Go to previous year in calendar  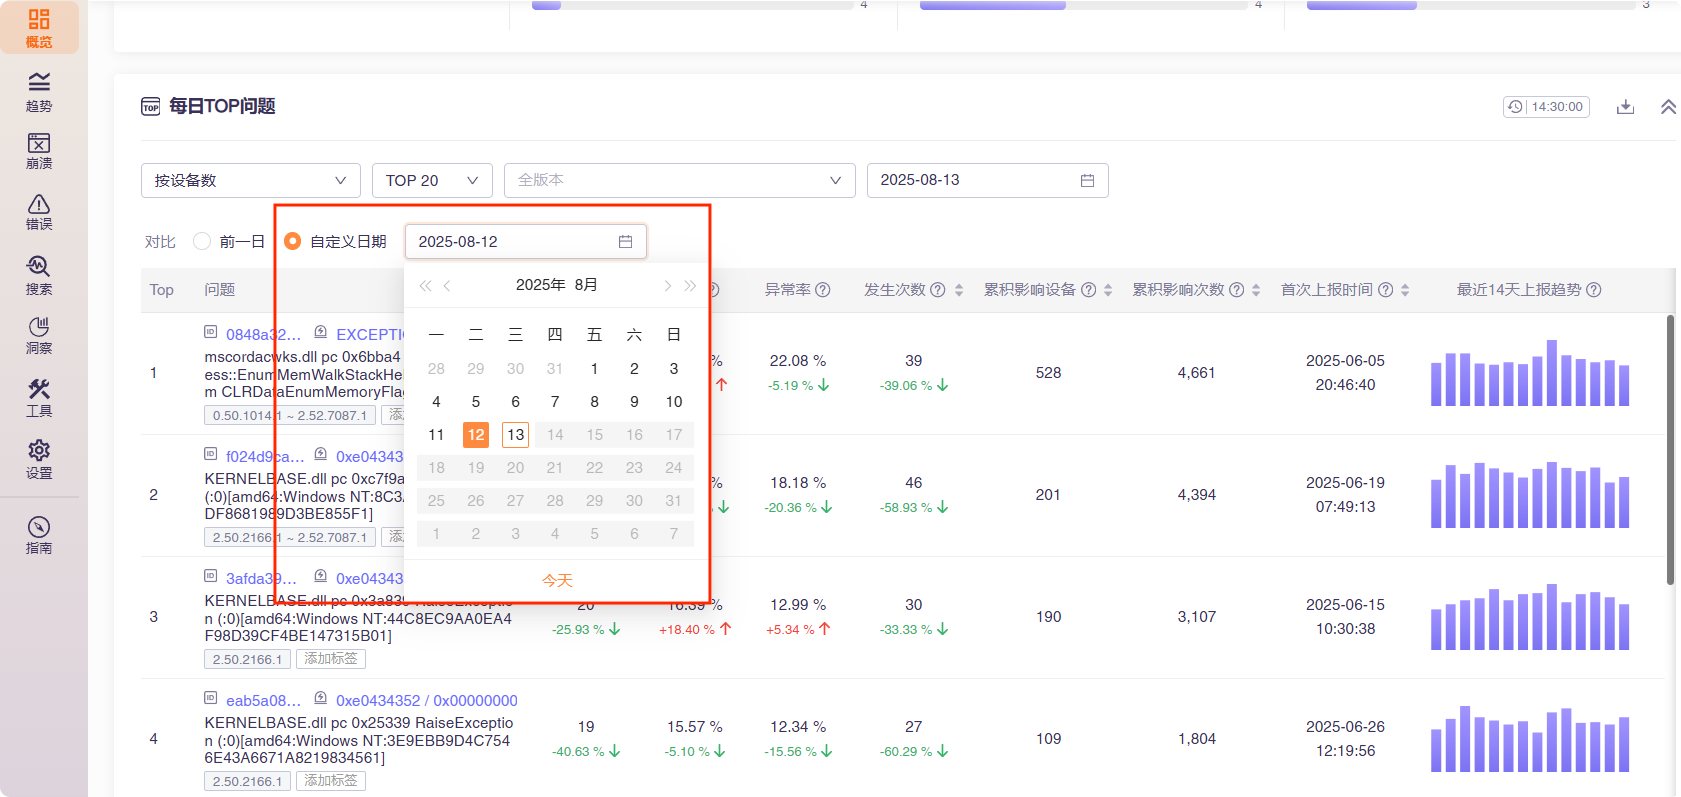coord(425,286)
